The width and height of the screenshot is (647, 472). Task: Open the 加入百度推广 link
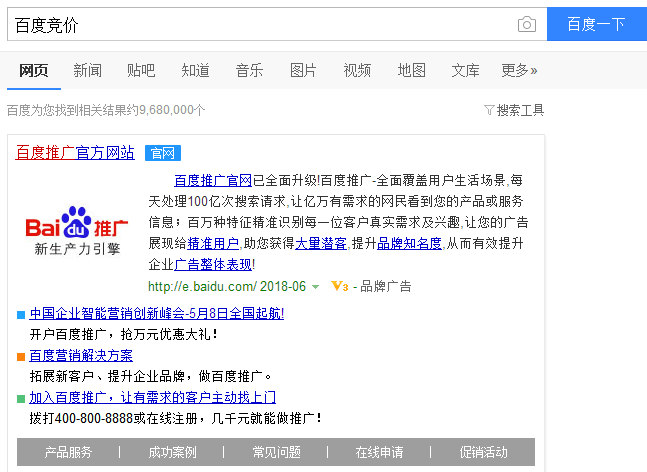(x=153, y=397)
